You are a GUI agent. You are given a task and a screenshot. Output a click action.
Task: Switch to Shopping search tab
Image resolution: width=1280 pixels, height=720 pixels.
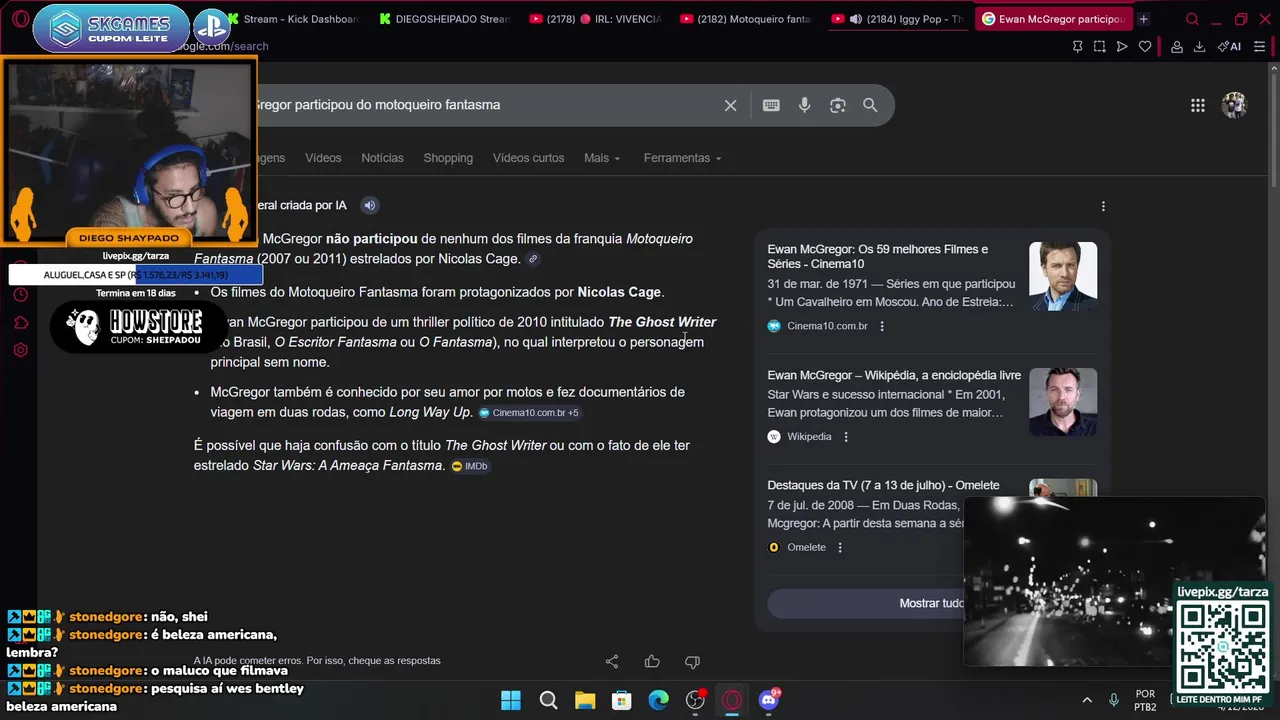pos(448,158)
